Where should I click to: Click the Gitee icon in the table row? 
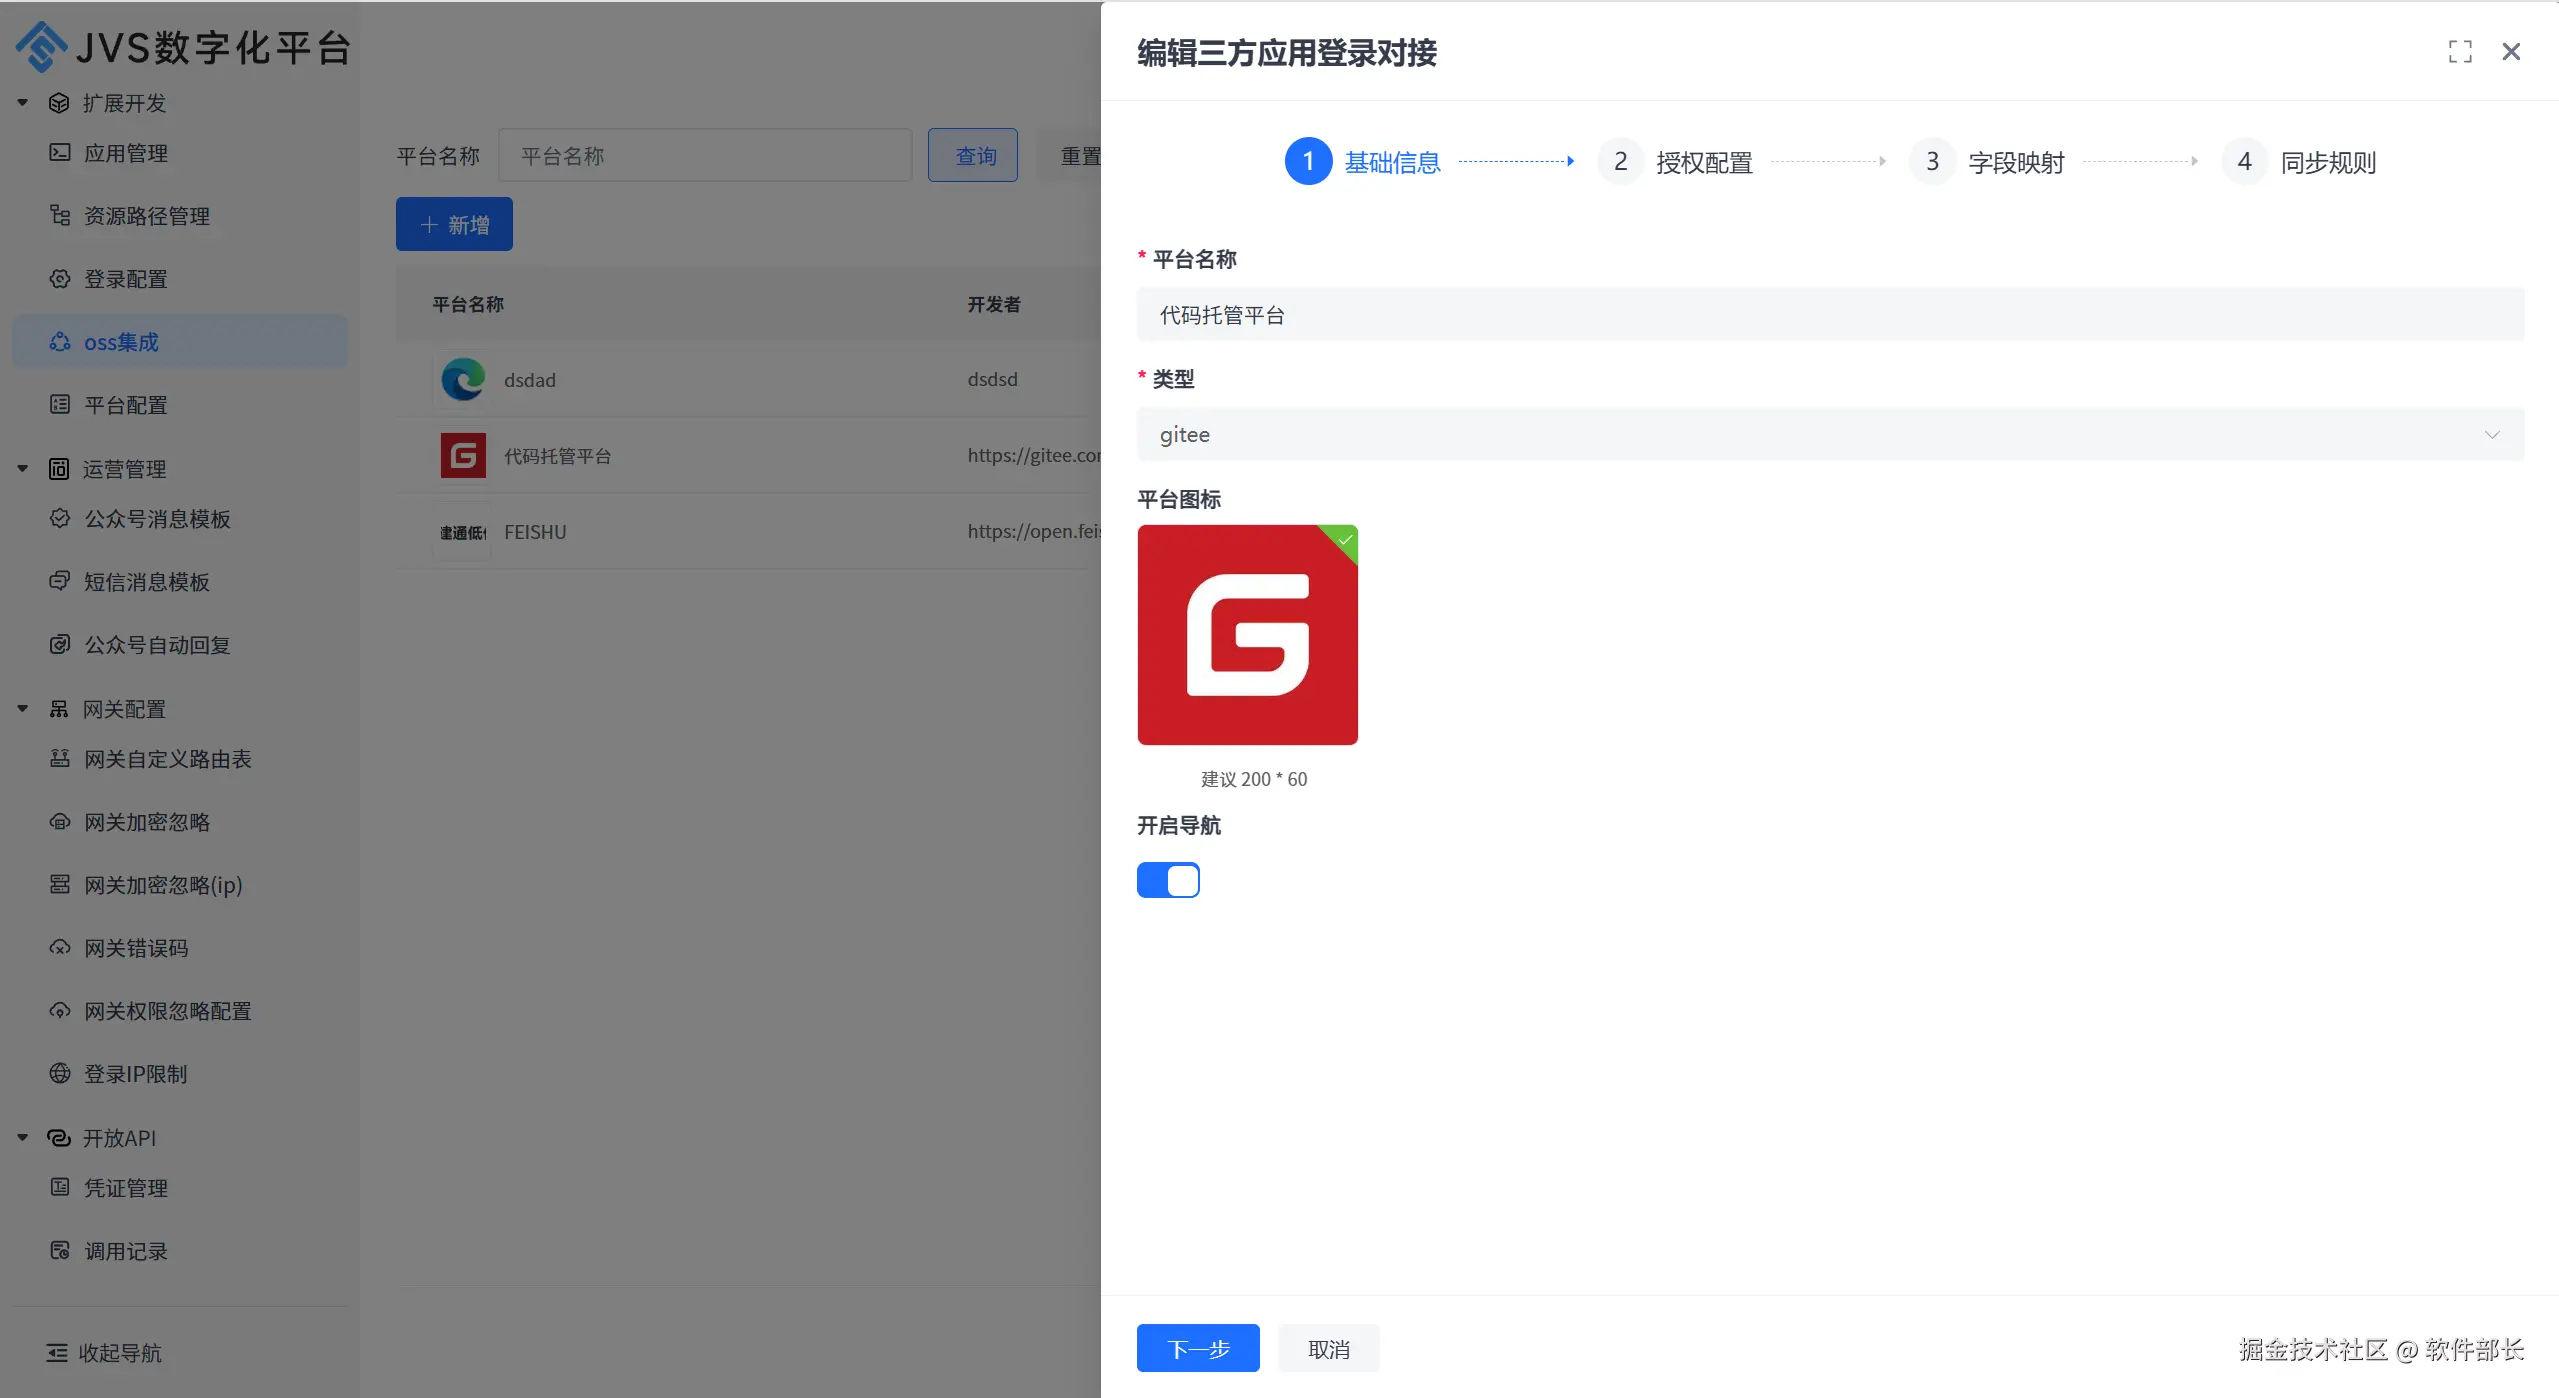463,456
